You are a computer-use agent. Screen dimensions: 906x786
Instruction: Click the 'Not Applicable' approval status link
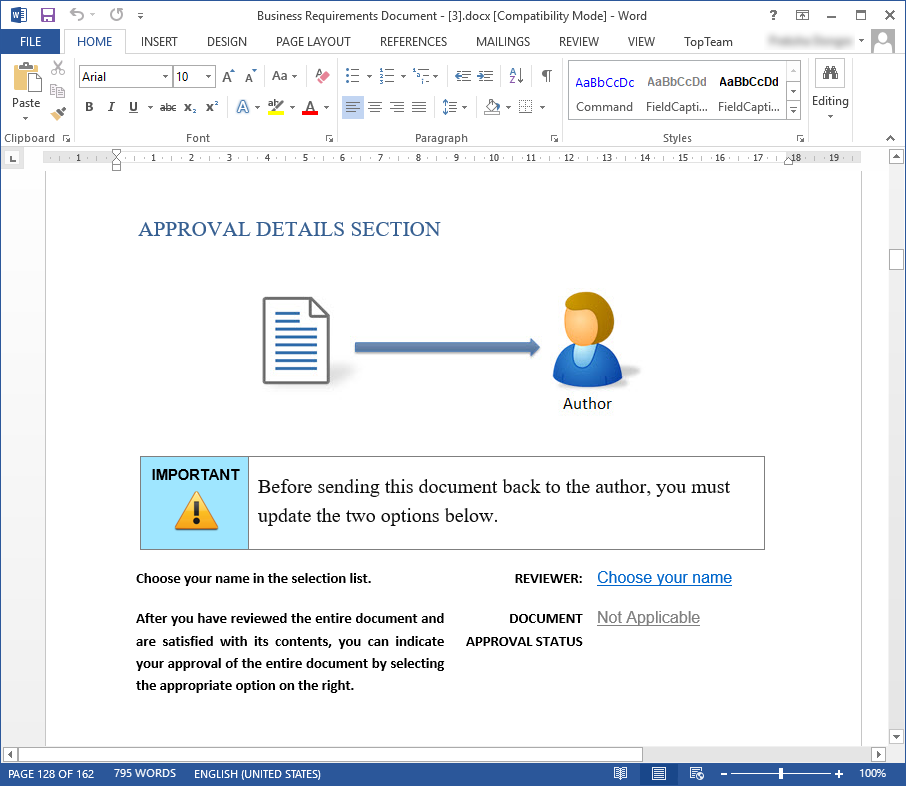tap(648, 617)
